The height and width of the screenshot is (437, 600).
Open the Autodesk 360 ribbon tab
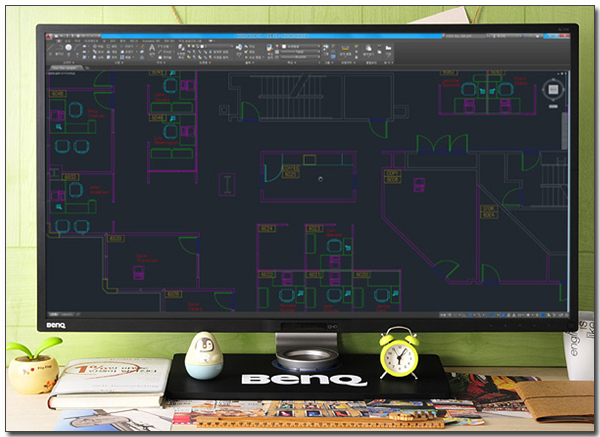pyautogui.click(x=151, y=41)
